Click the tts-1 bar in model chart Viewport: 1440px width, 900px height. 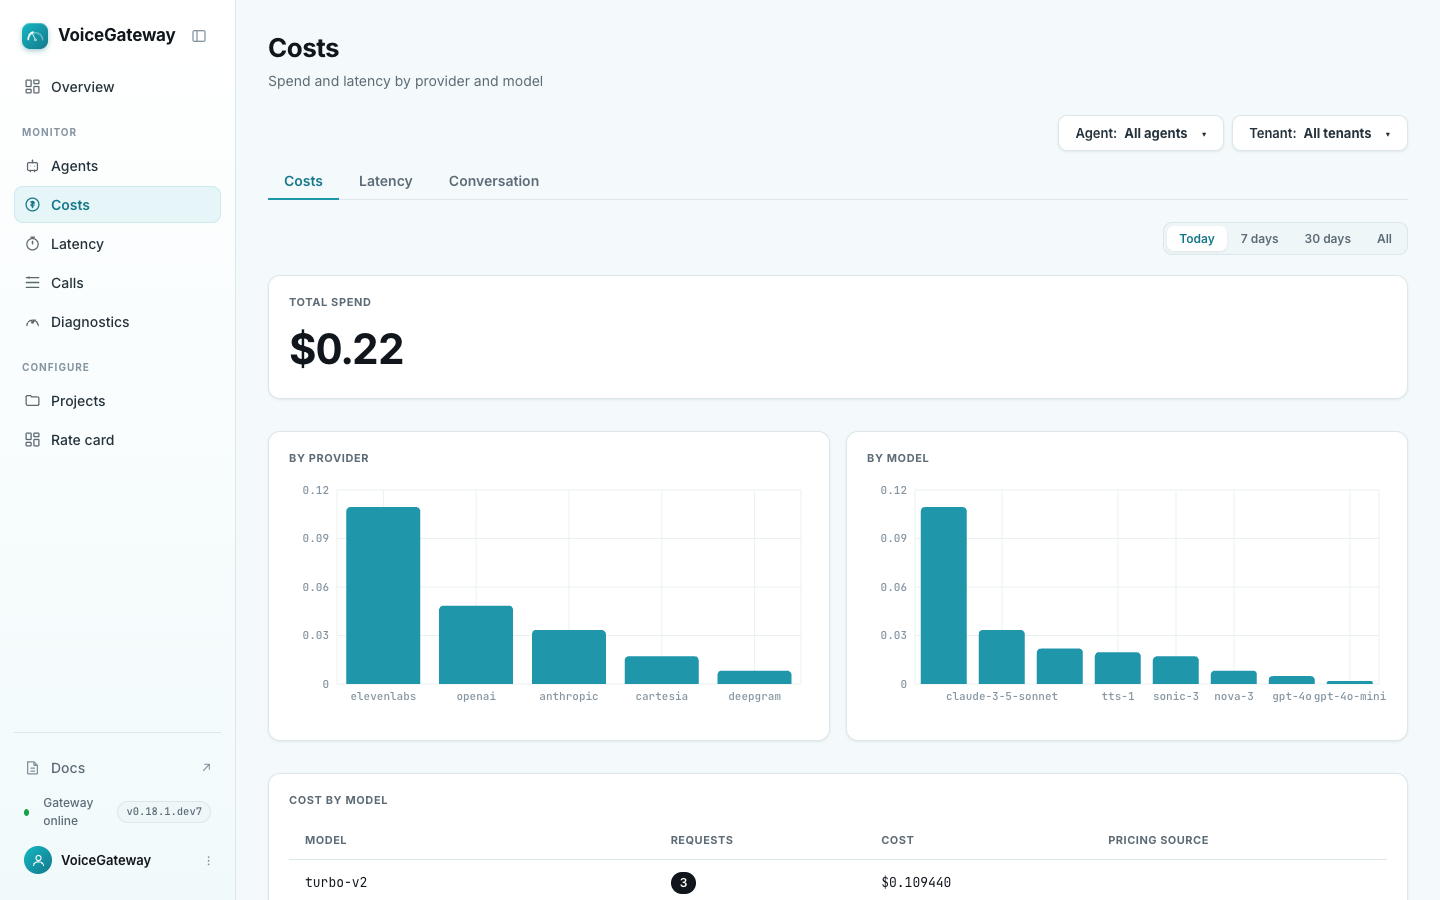pyautogui.click(x=1118, y=668)
